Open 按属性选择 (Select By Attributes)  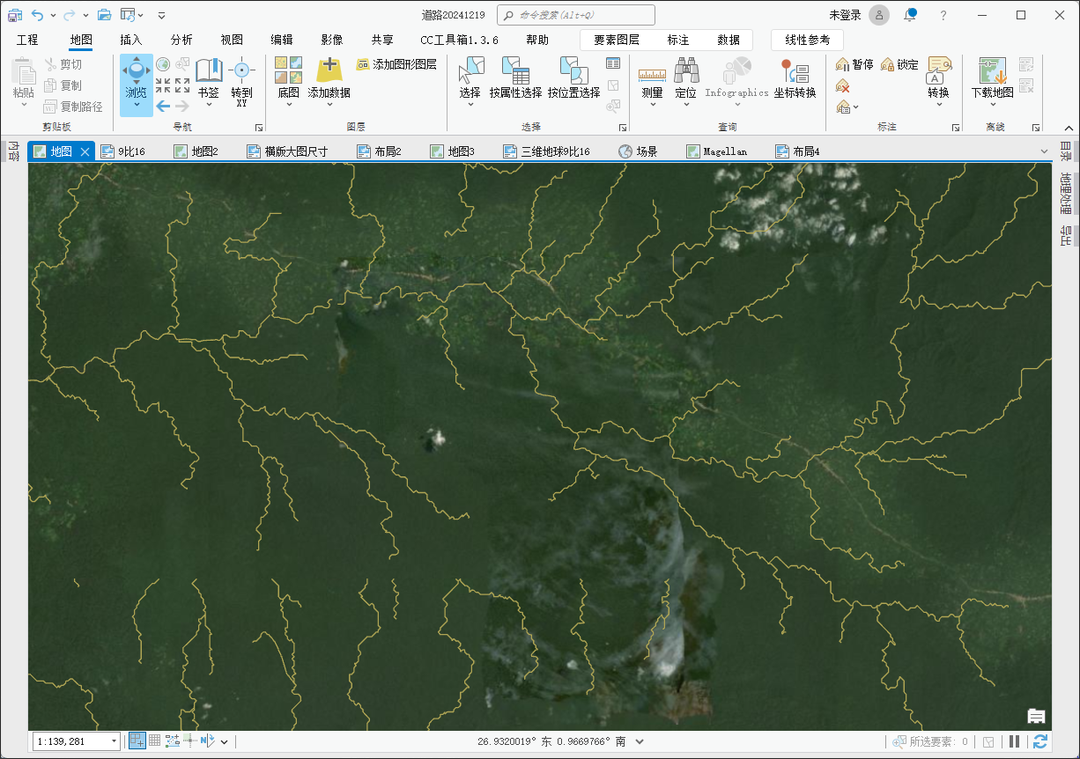coord(515,78)
